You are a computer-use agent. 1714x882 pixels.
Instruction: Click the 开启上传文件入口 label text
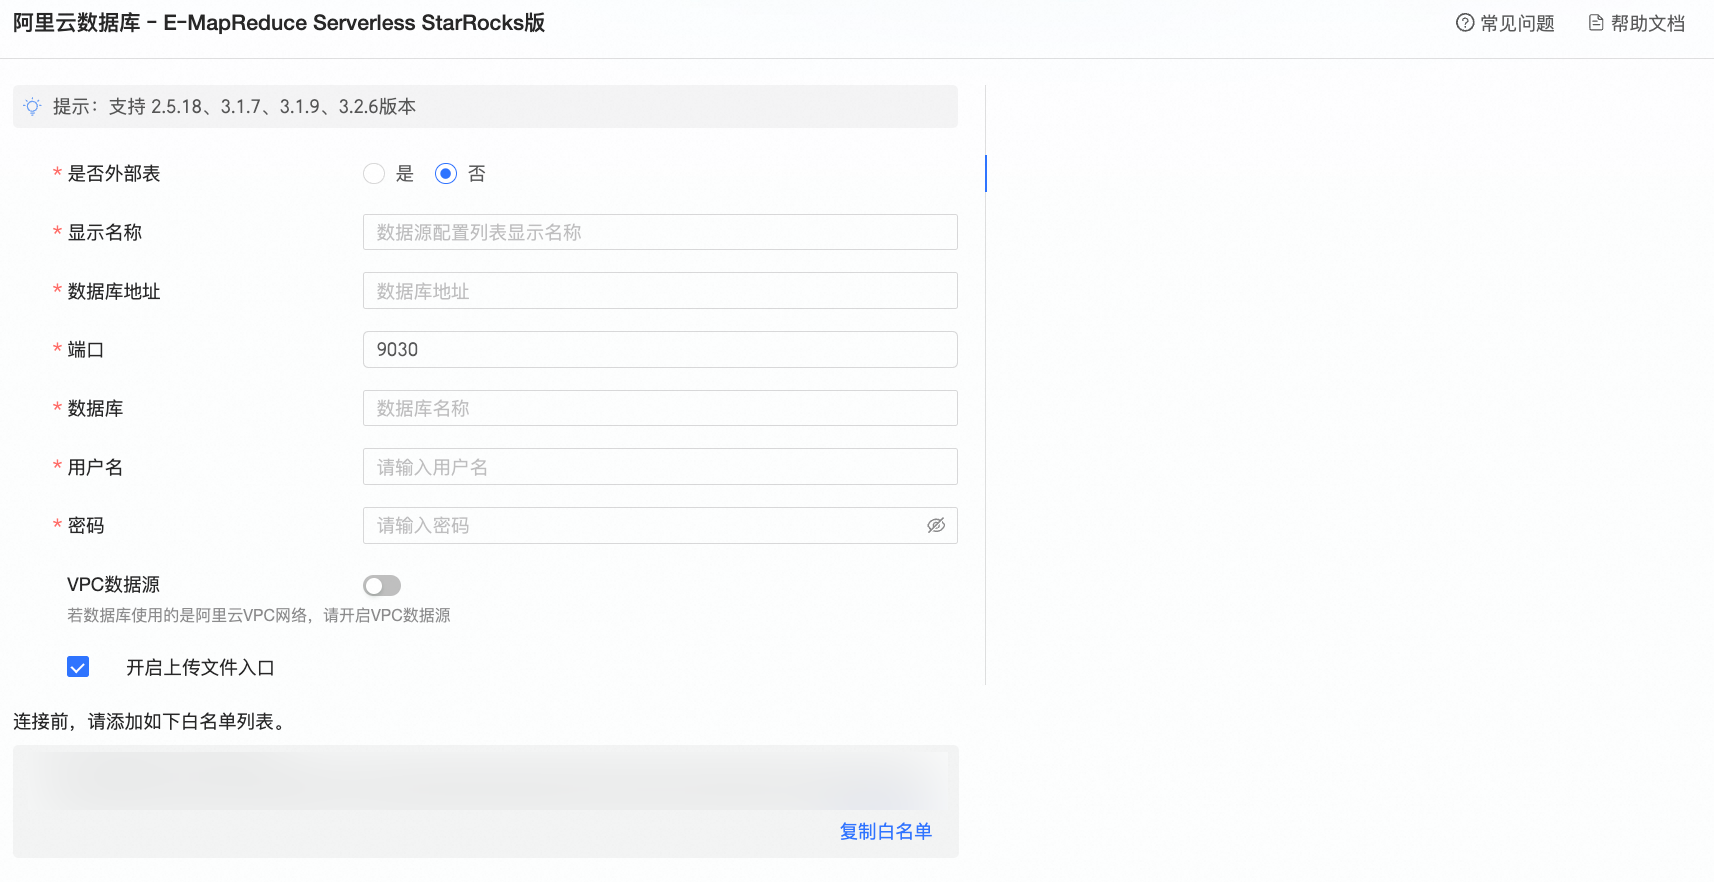pyautogui.click(x=200, y=667)
